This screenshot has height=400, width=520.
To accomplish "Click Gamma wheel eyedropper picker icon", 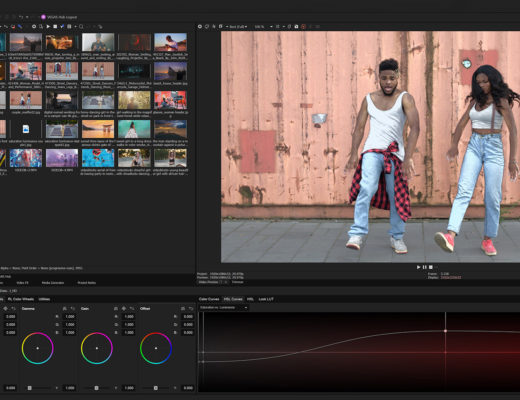I will (65, 309).
